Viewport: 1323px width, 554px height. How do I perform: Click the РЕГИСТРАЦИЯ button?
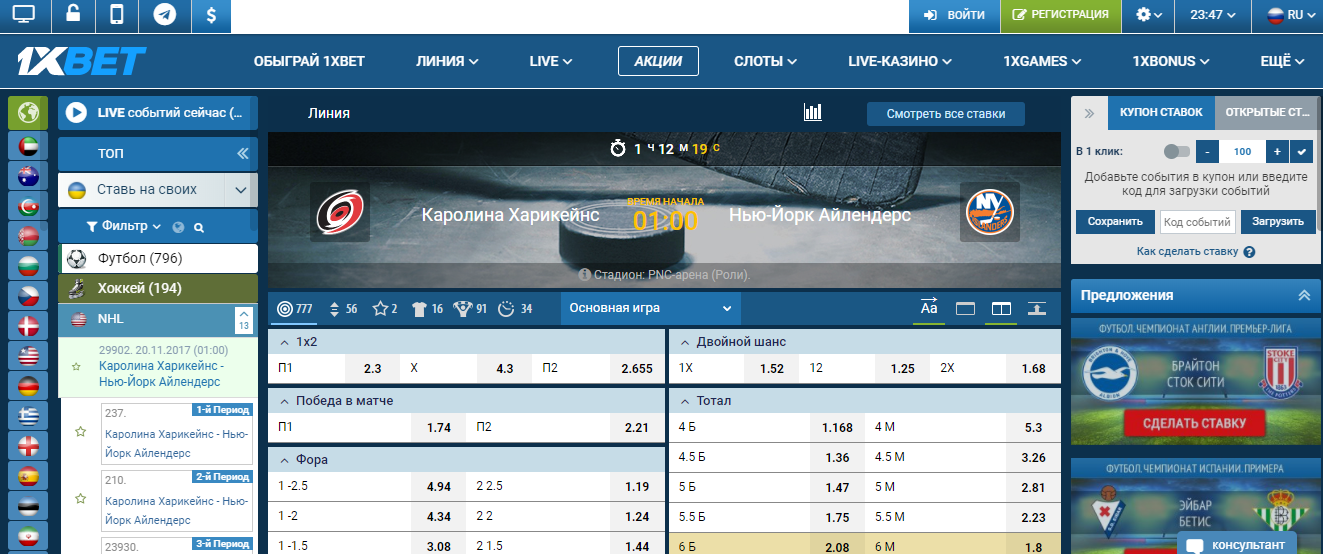[1060, 15]
